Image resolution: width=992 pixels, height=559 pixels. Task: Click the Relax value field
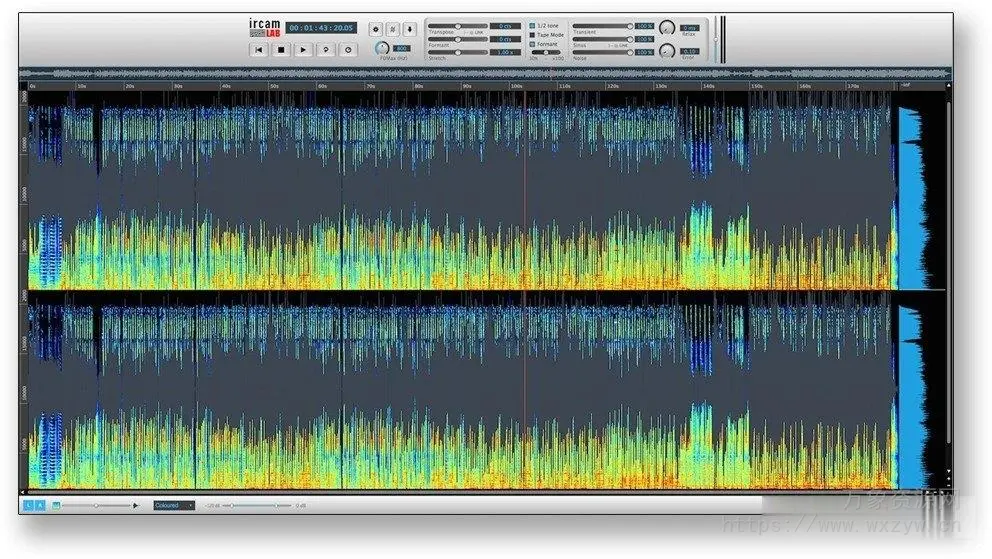point(689,28)
